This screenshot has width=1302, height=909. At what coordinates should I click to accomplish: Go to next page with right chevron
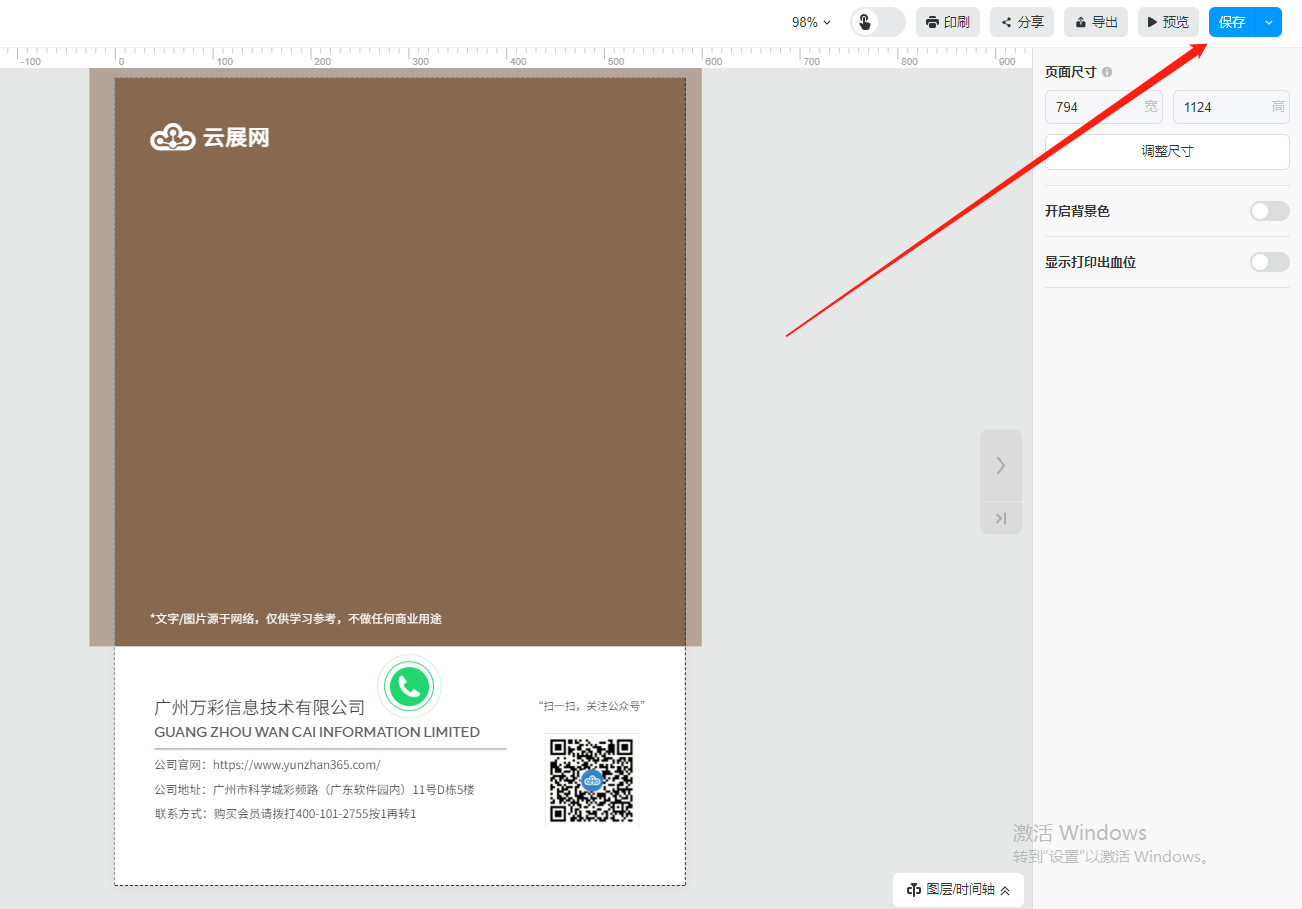pyautogui.click(x=1000, y=465)
